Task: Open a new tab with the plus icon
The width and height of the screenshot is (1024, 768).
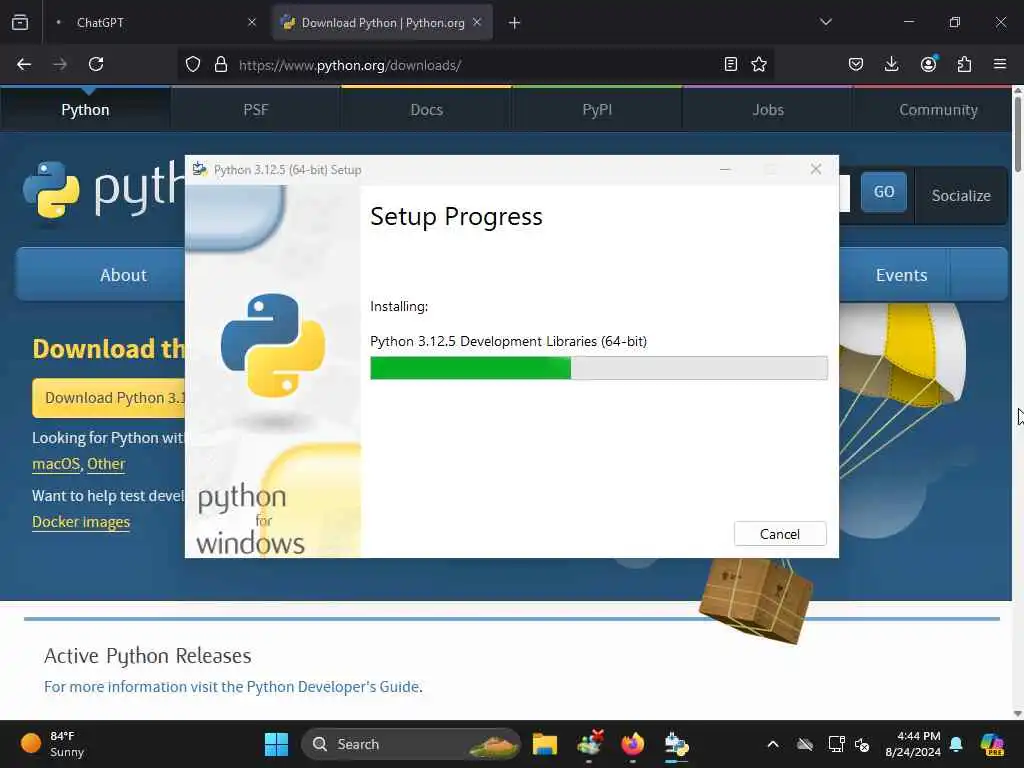Action: pyautogui.click(x=515, y=23)
